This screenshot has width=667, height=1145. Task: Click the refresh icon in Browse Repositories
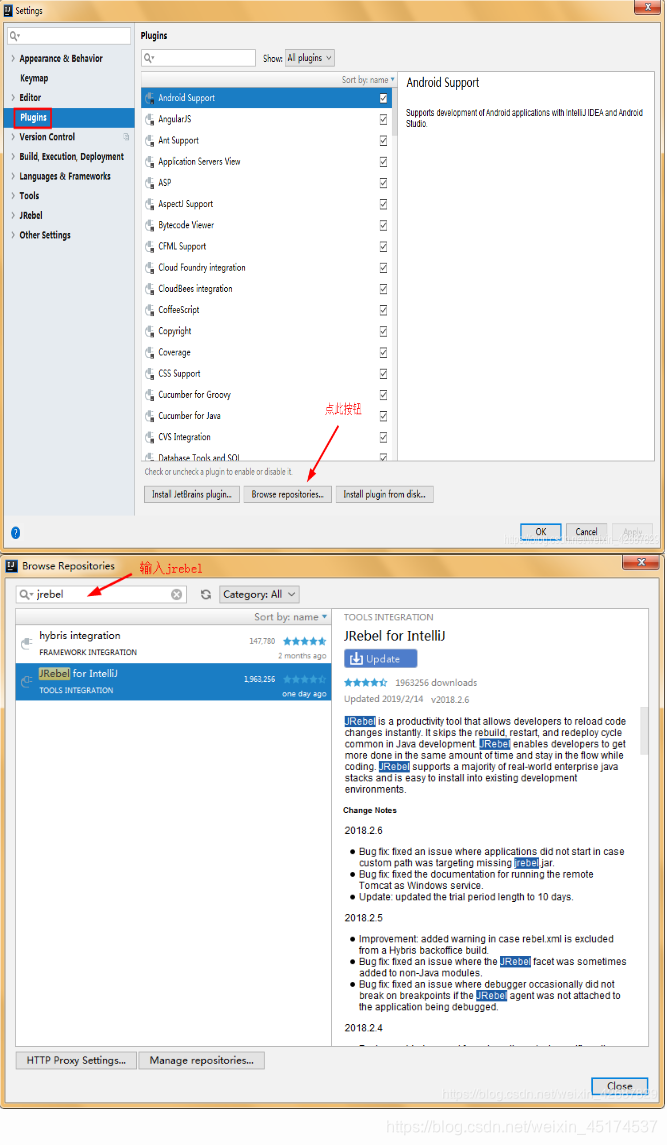[x=206, y=594]
